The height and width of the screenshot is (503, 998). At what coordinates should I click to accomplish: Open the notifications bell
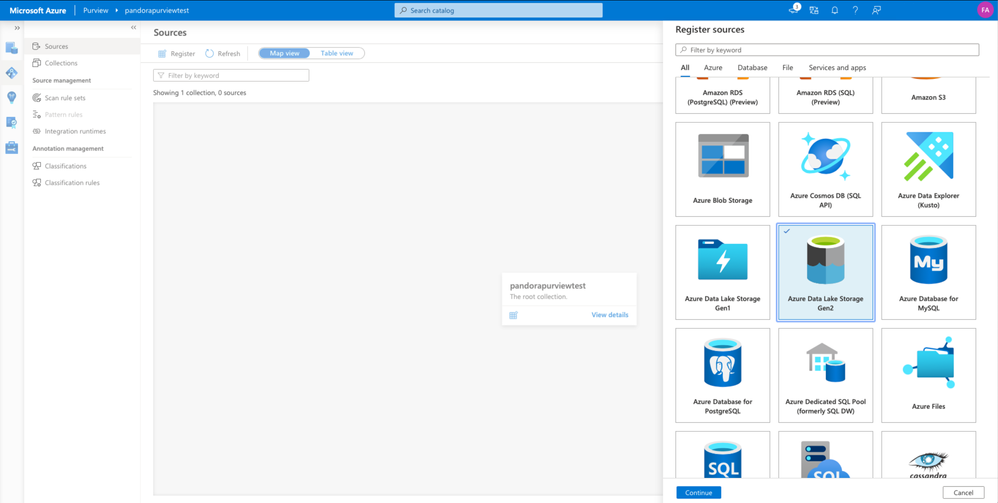[x=834, y=10]
